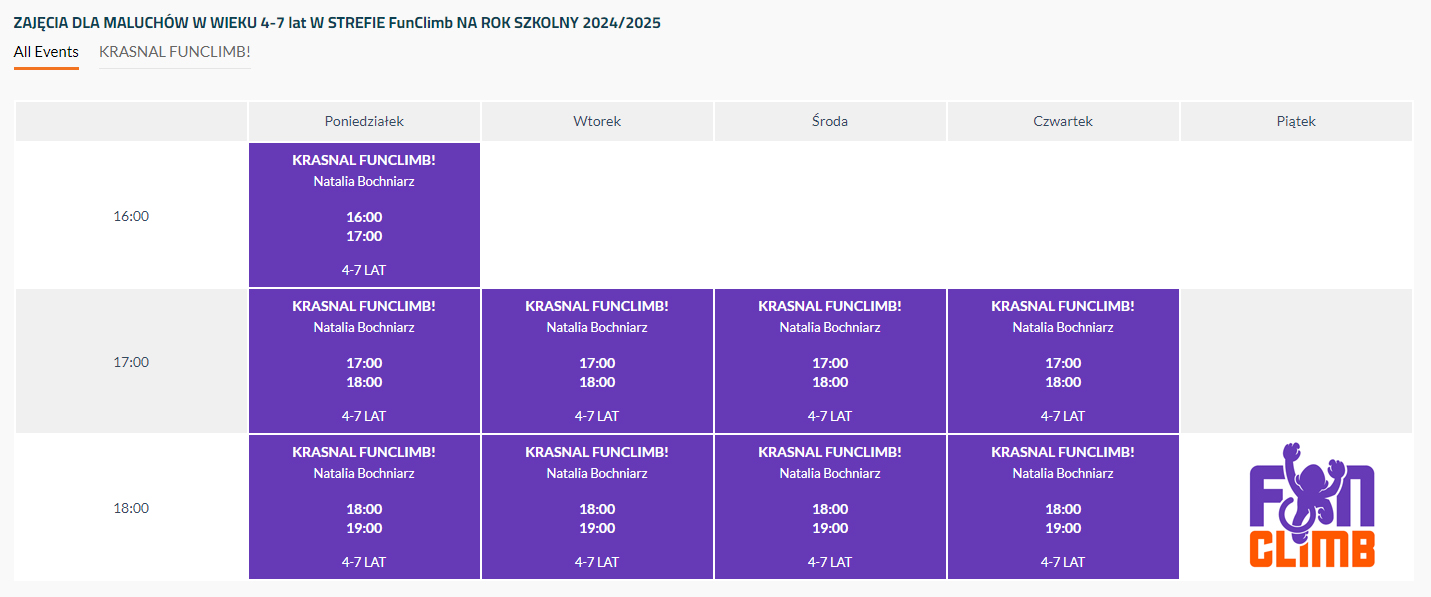Click the 18:00 row time label
Image resolution: width=1431 pixels, height=597 pixels.
click(x=131, y=508)
